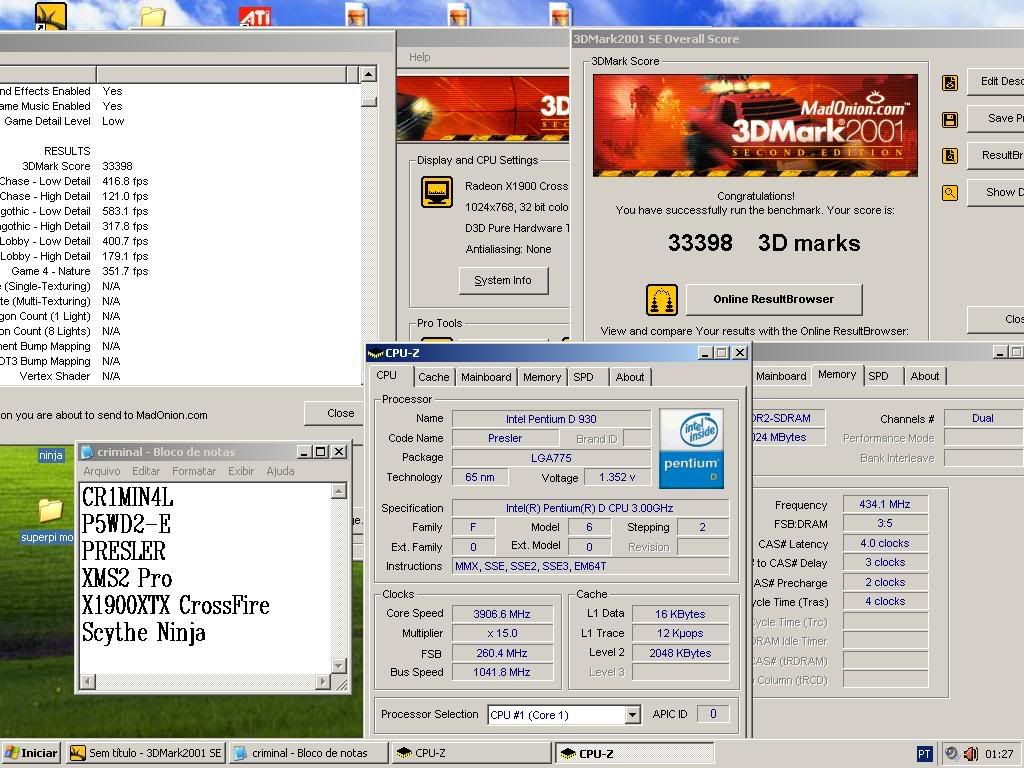Click the monitor icon in Display and CPU Settings

437,192
